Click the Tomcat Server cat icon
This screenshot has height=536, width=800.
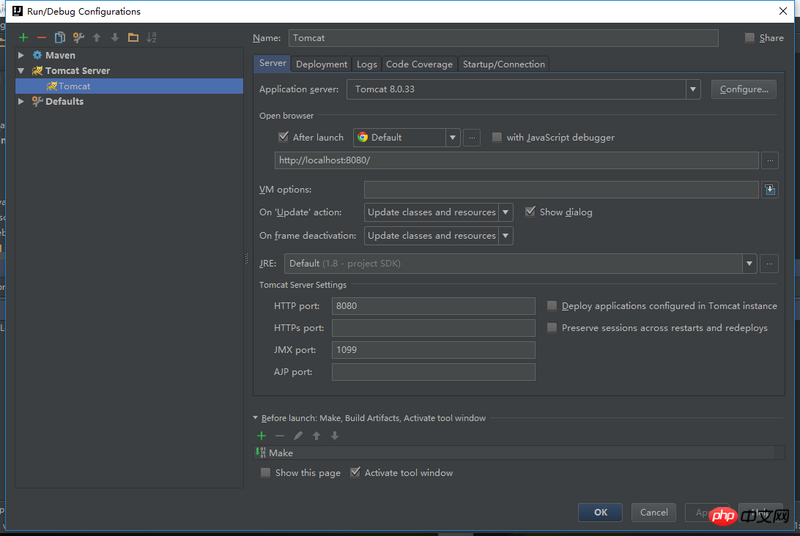tap(37, 70)
